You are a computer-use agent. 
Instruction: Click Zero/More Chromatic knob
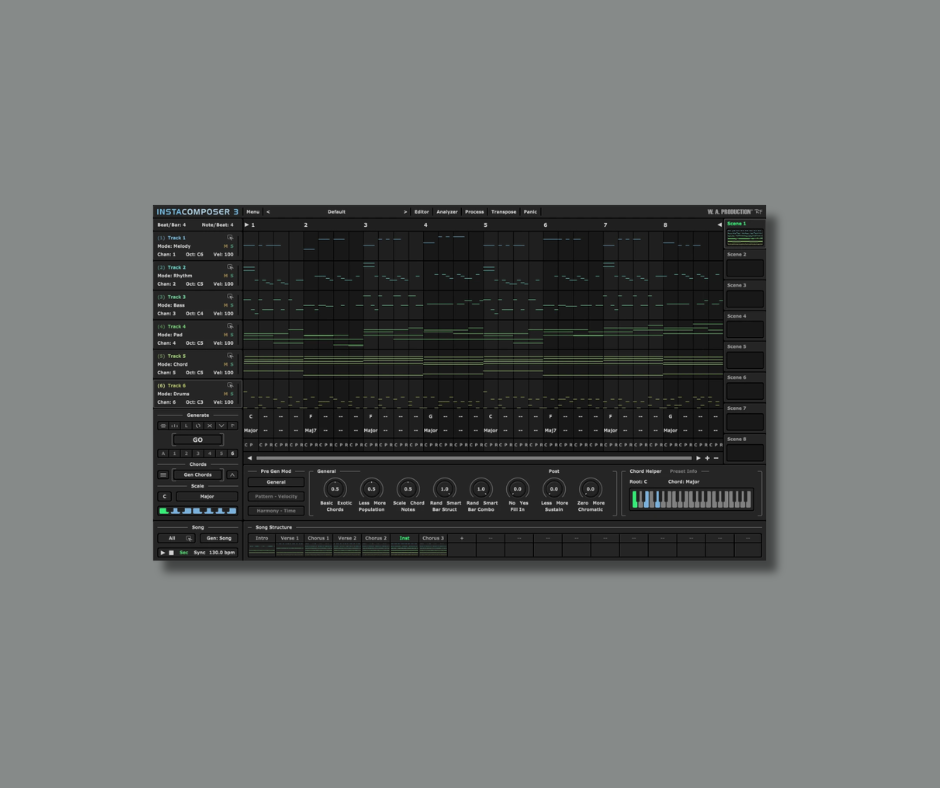(590, 489)
